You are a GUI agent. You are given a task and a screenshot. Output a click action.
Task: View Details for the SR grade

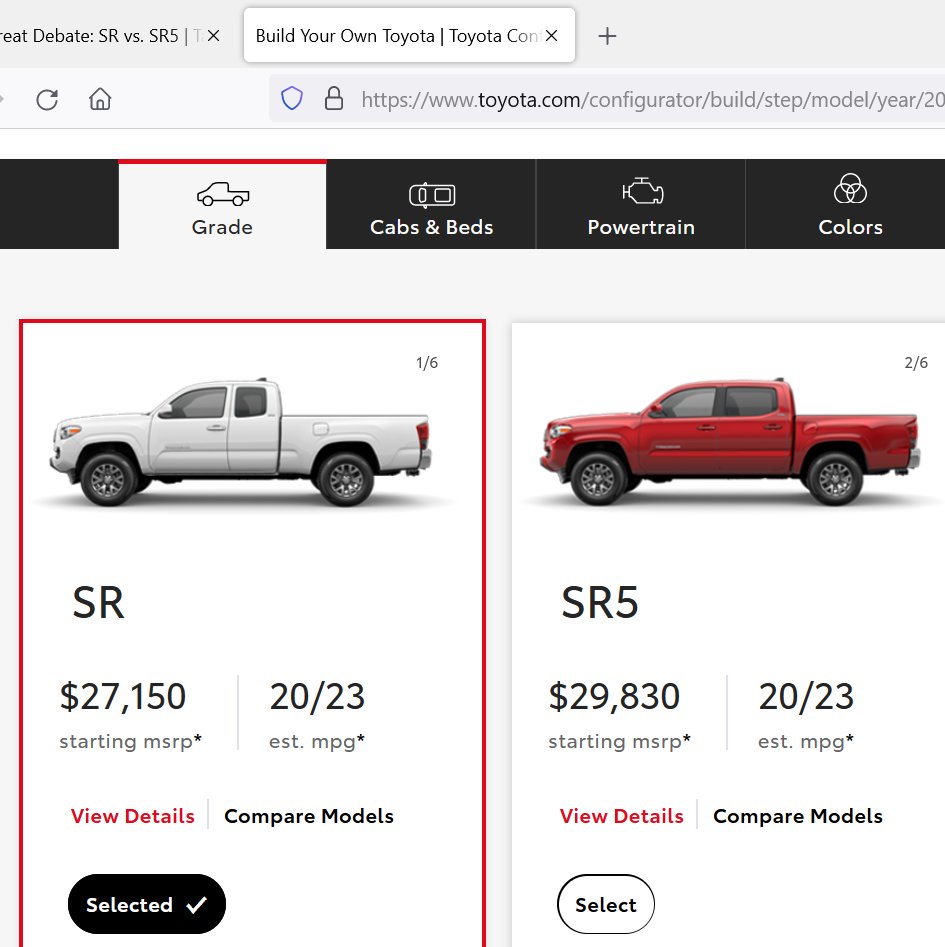[133, 816]
